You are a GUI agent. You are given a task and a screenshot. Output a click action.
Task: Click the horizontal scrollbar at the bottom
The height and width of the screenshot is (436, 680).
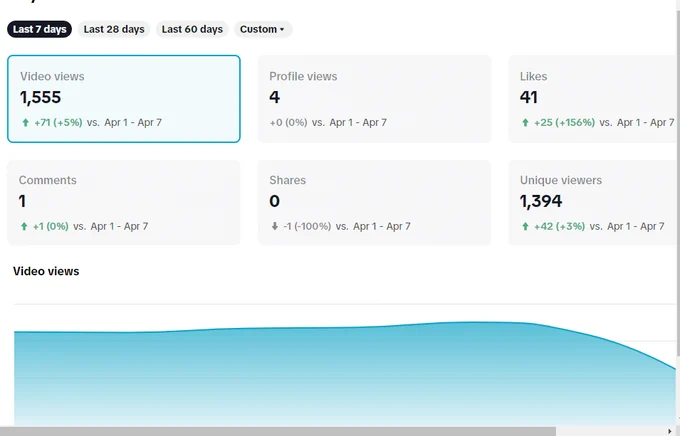coord(278,431)
